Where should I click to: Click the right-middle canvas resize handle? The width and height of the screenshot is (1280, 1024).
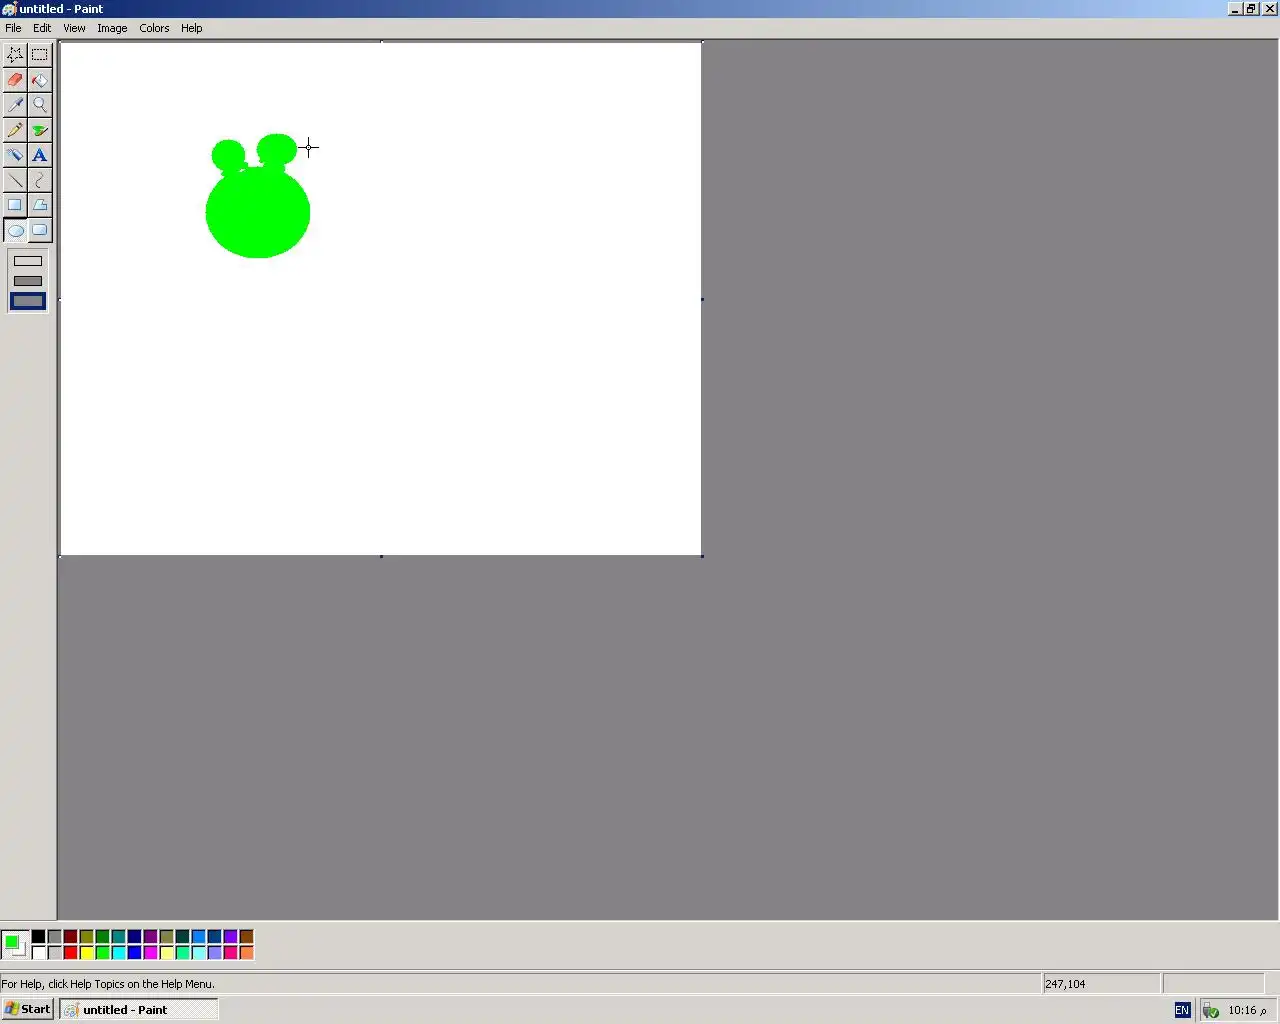702,299
